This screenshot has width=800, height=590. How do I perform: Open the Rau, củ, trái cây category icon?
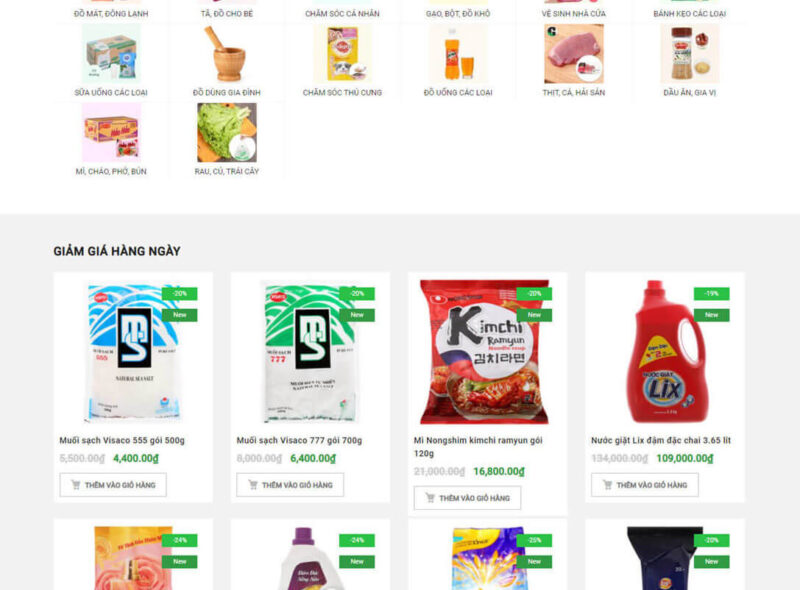227,133
